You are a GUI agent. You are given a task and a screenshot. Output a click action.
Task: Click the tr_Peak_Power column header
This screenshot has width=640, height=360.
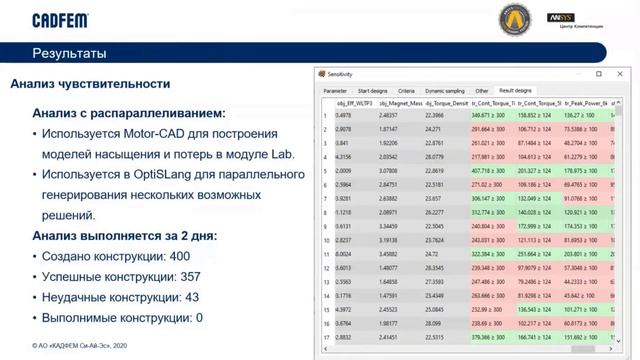click(586, 104)
